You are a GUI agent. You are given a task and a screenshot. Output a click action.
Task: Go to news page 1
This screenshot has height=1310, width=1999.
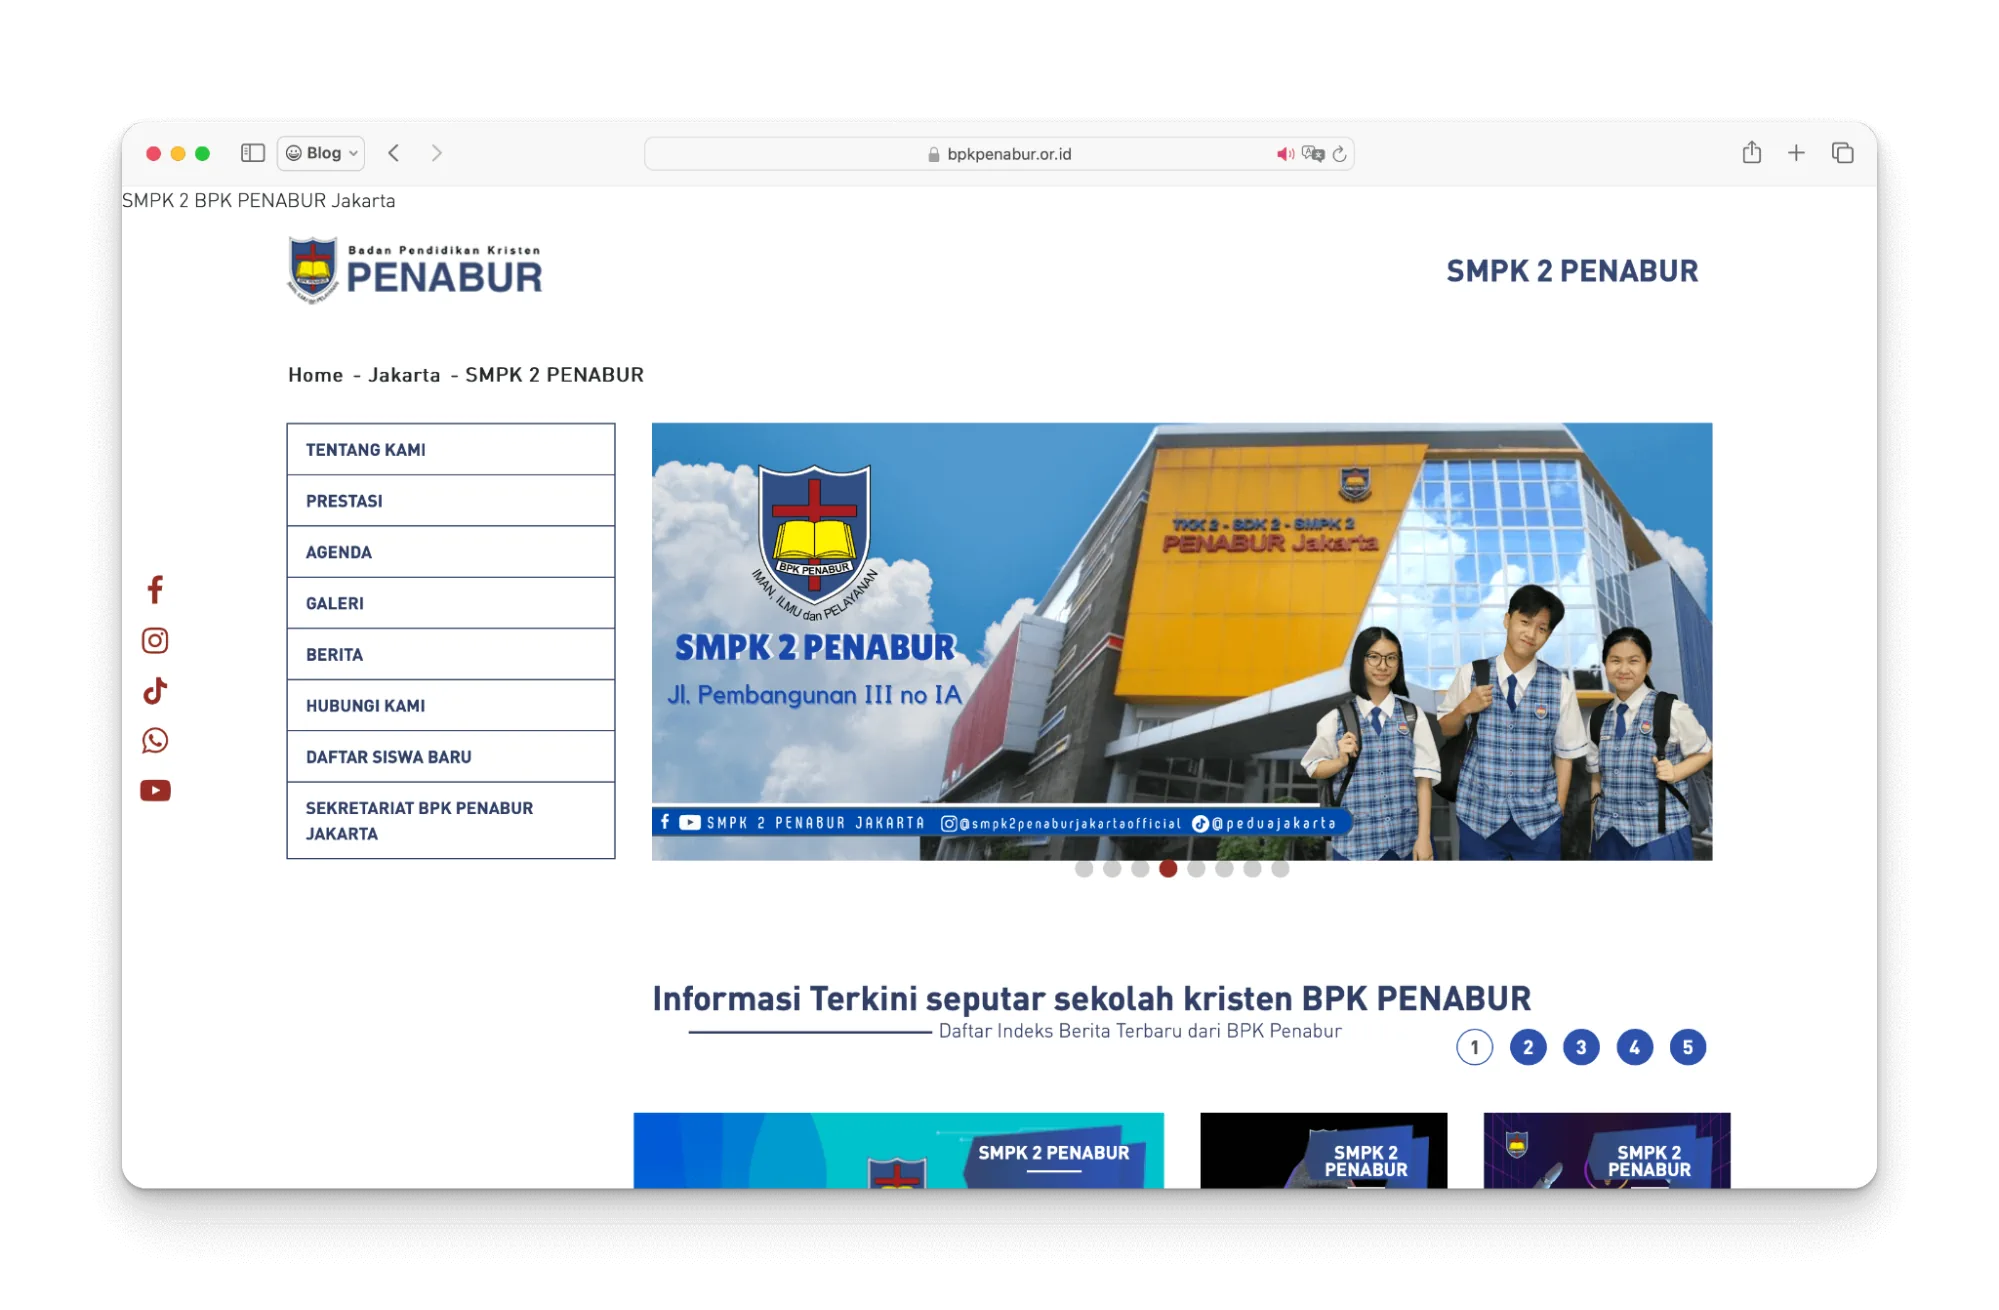1475,1048
